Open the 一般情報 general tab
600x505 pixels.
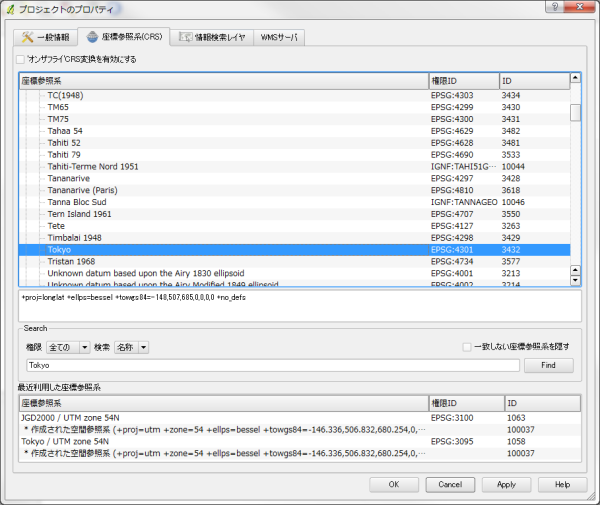pos(46,37)
